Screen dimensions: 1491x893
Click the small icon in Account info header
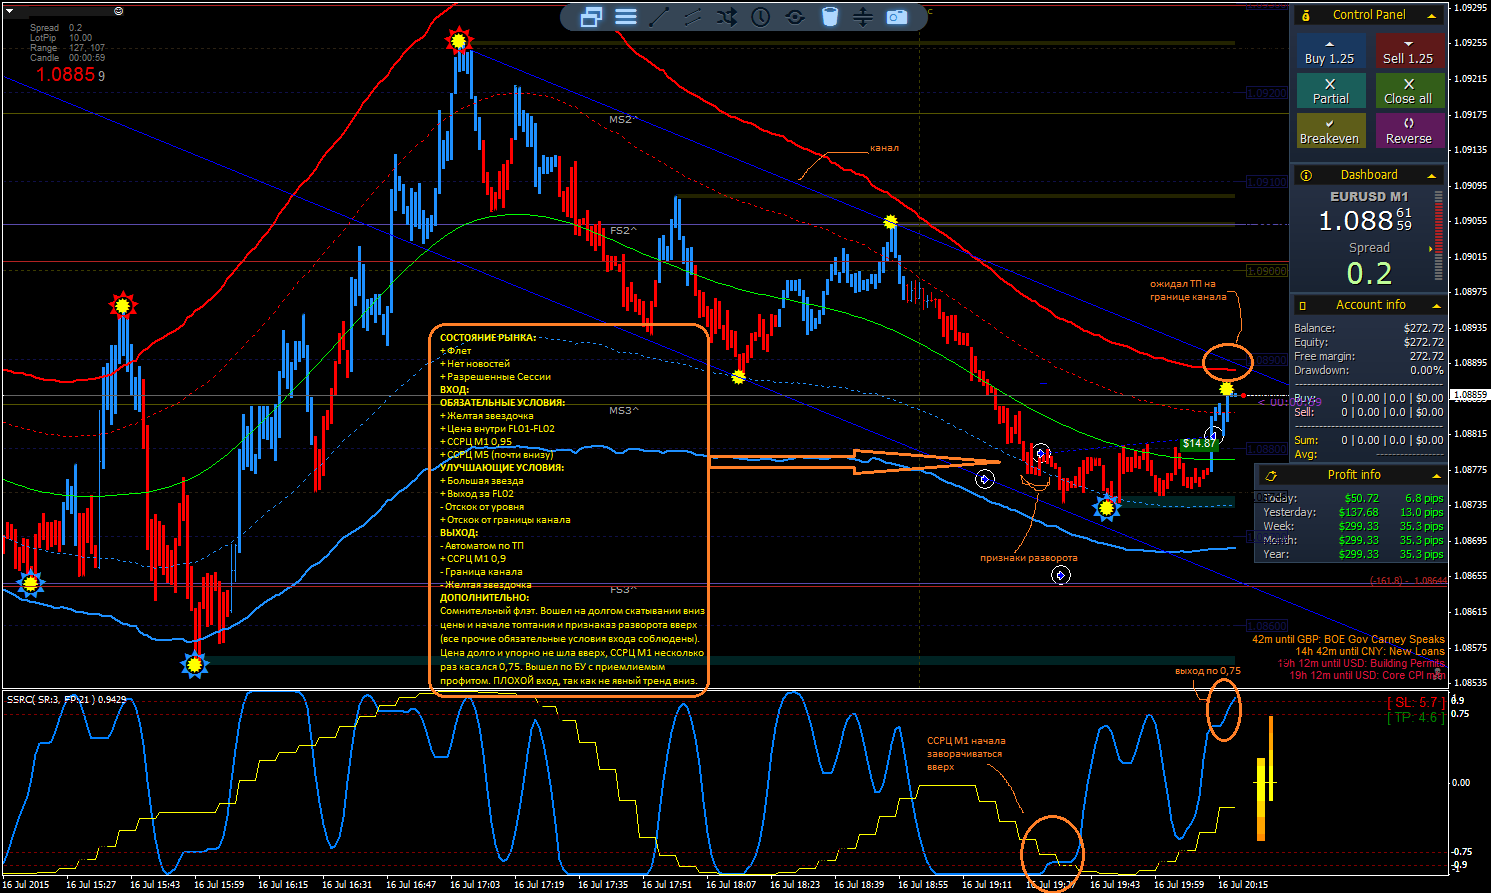pyautogui.click(x=1302, y=305)
